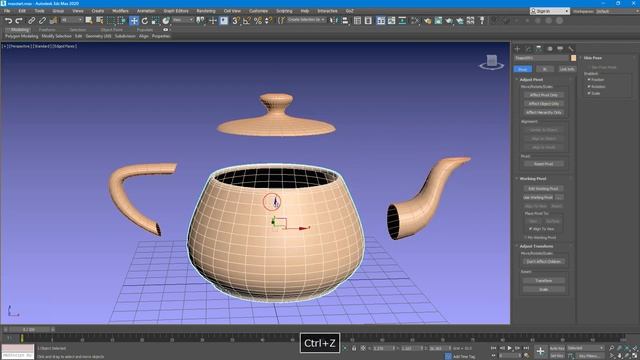
Task: Select the Unlink Selection icon
Action: point(42,20)
